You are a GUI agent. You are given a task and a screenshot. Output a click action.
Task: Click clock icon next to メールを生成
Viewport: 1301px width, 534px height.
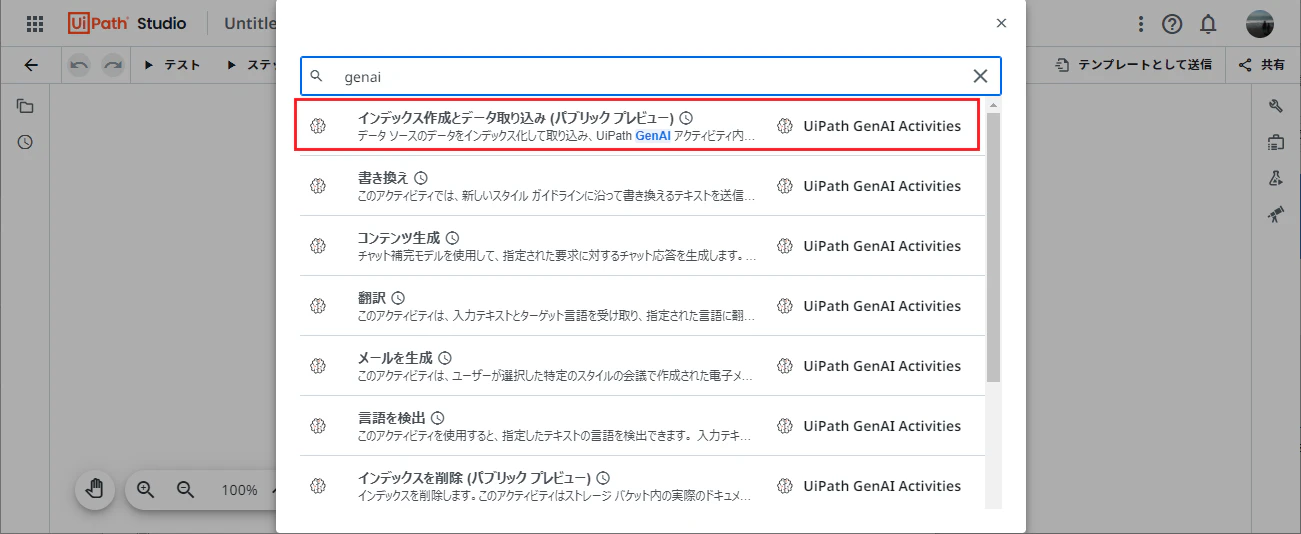pos(445,358)
